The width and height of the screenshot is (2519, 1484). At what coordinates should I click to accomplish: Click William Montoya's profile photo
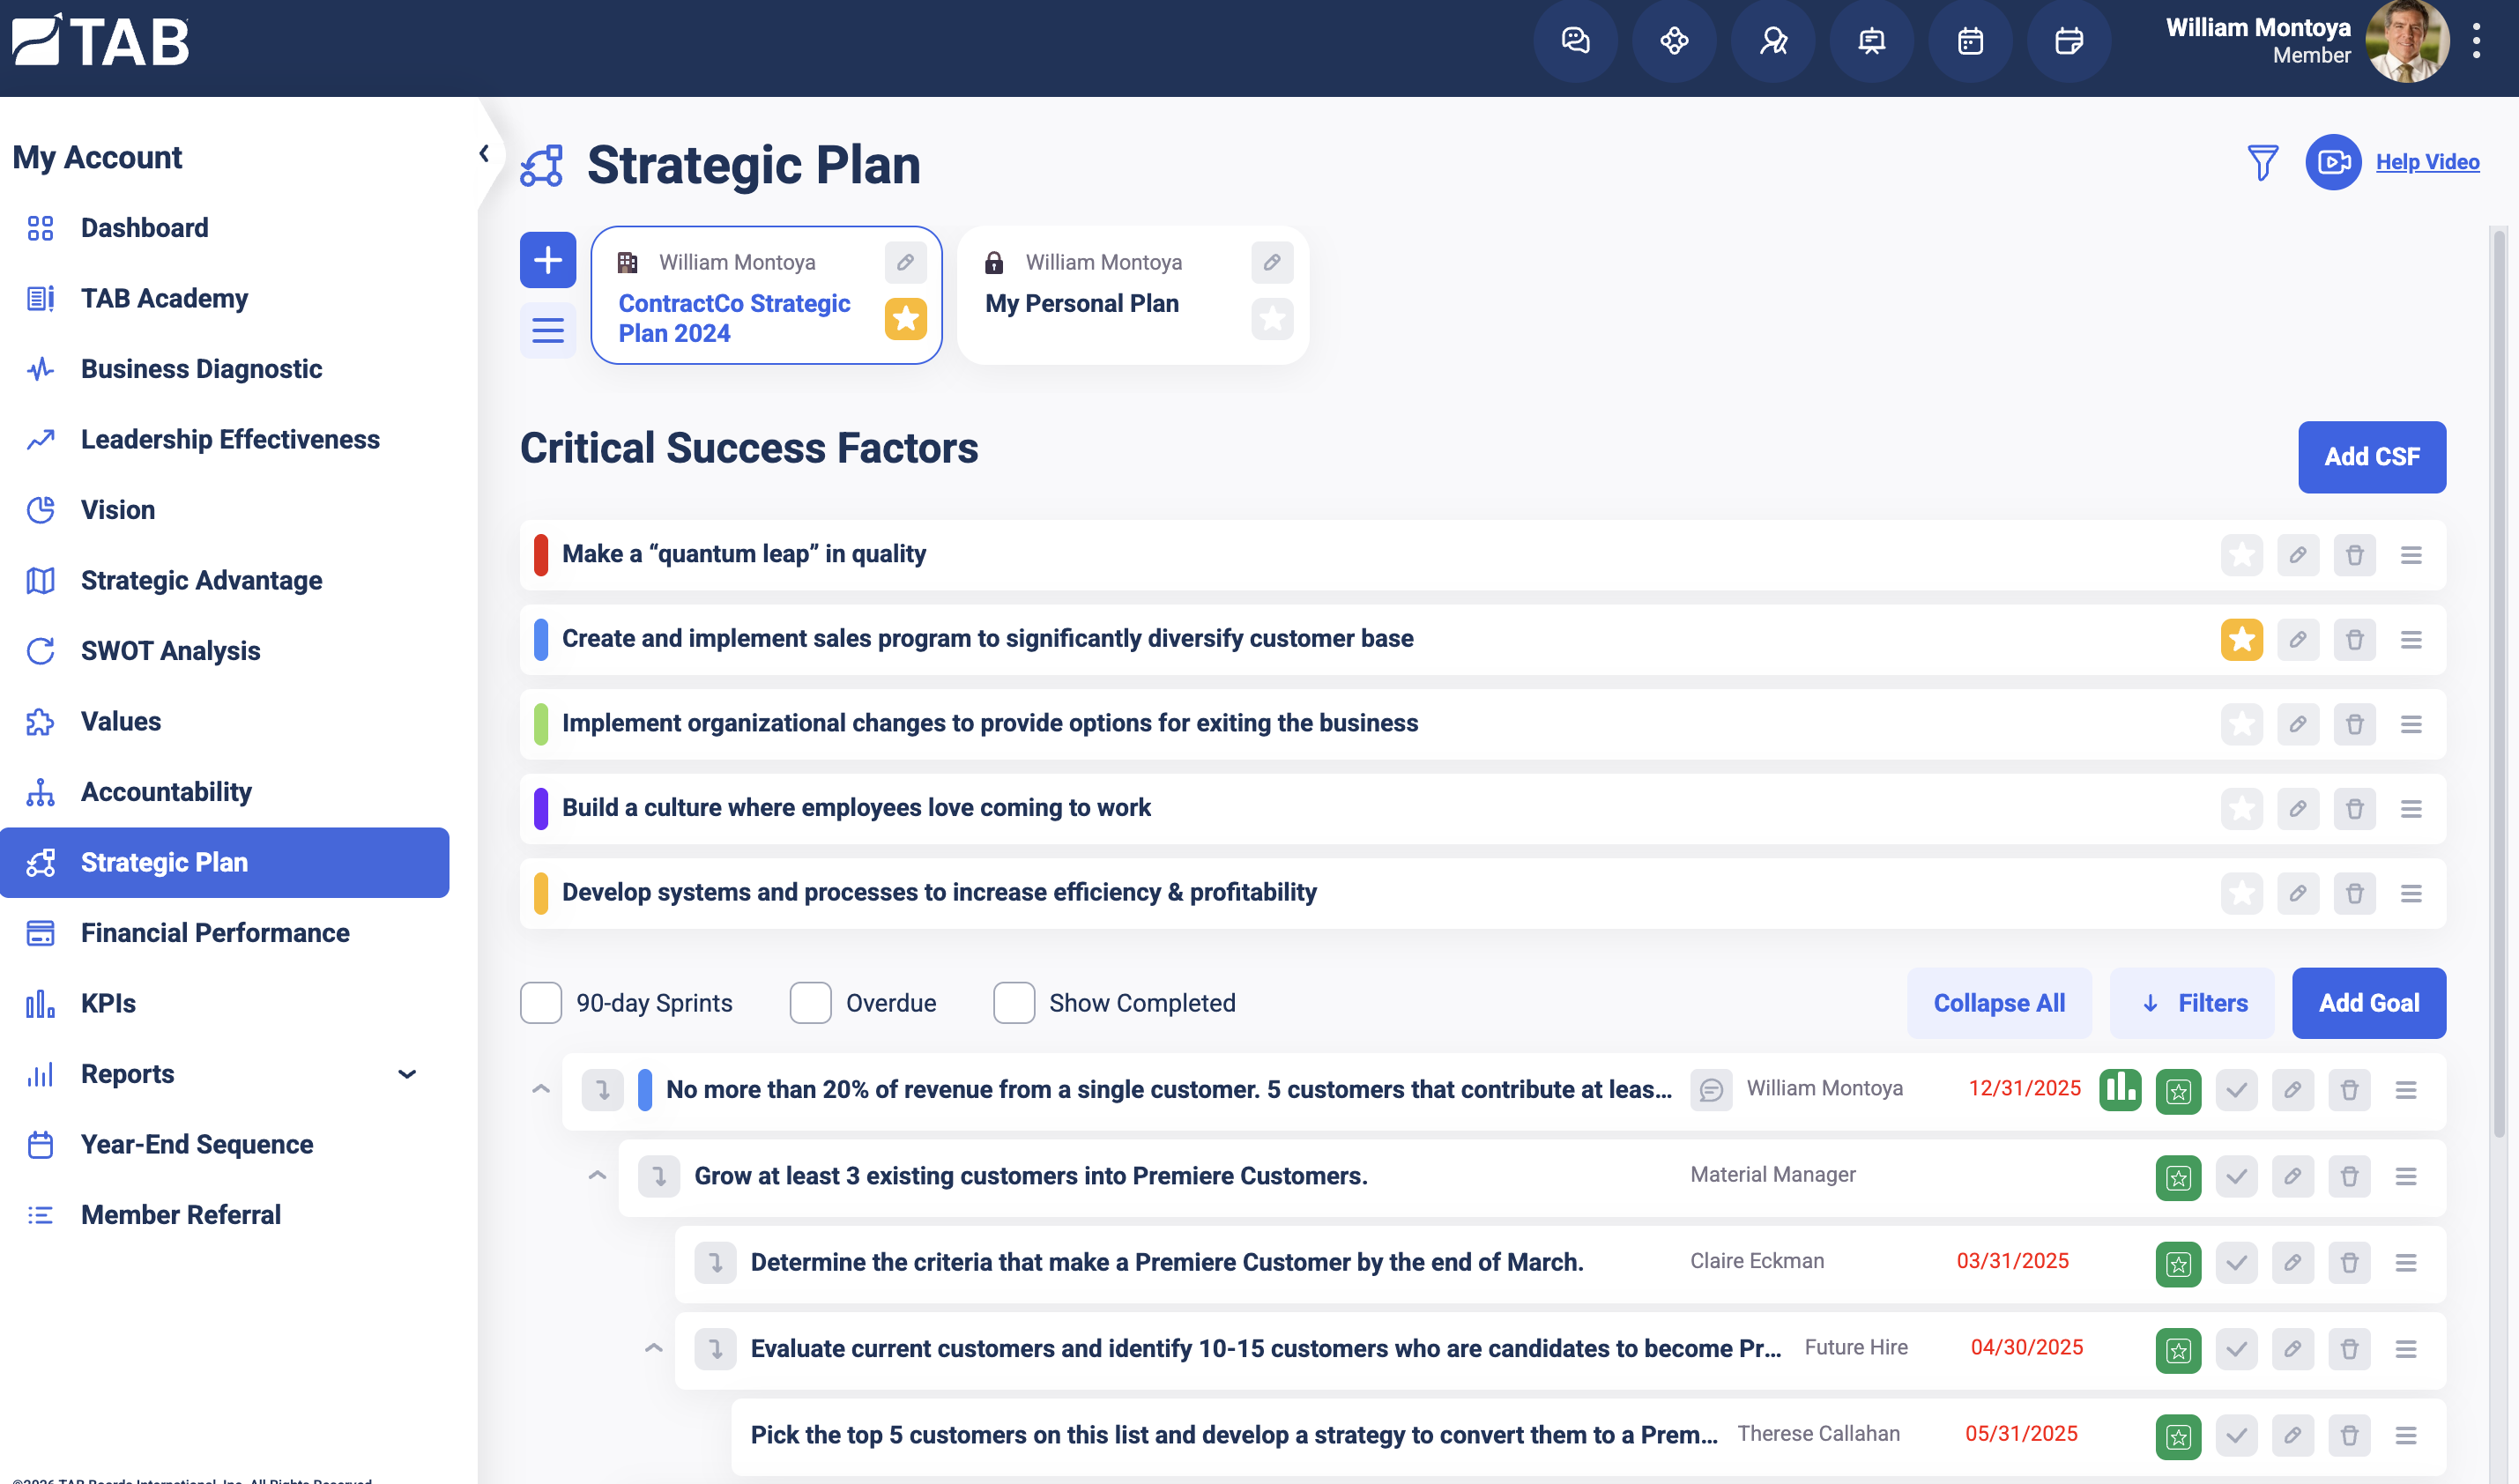[2407, 41]
